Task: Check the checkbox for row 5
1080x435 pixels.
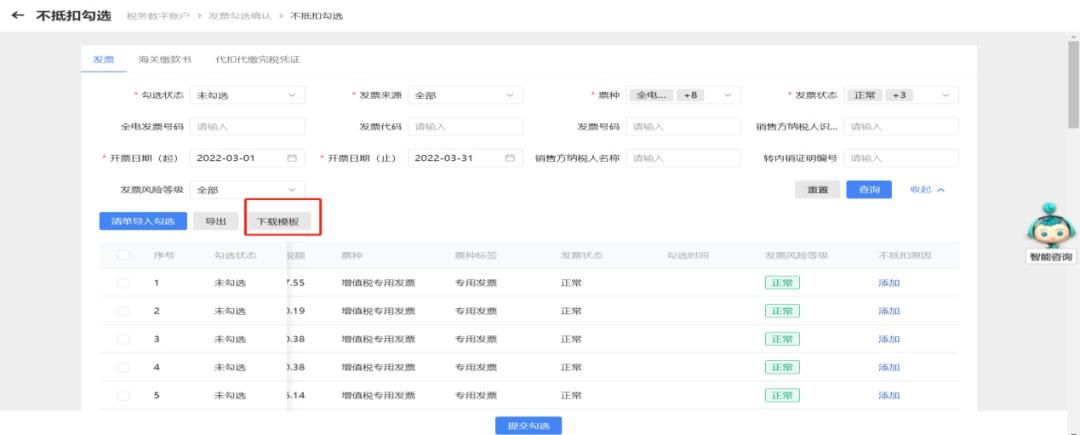Action: pos(123,396)
